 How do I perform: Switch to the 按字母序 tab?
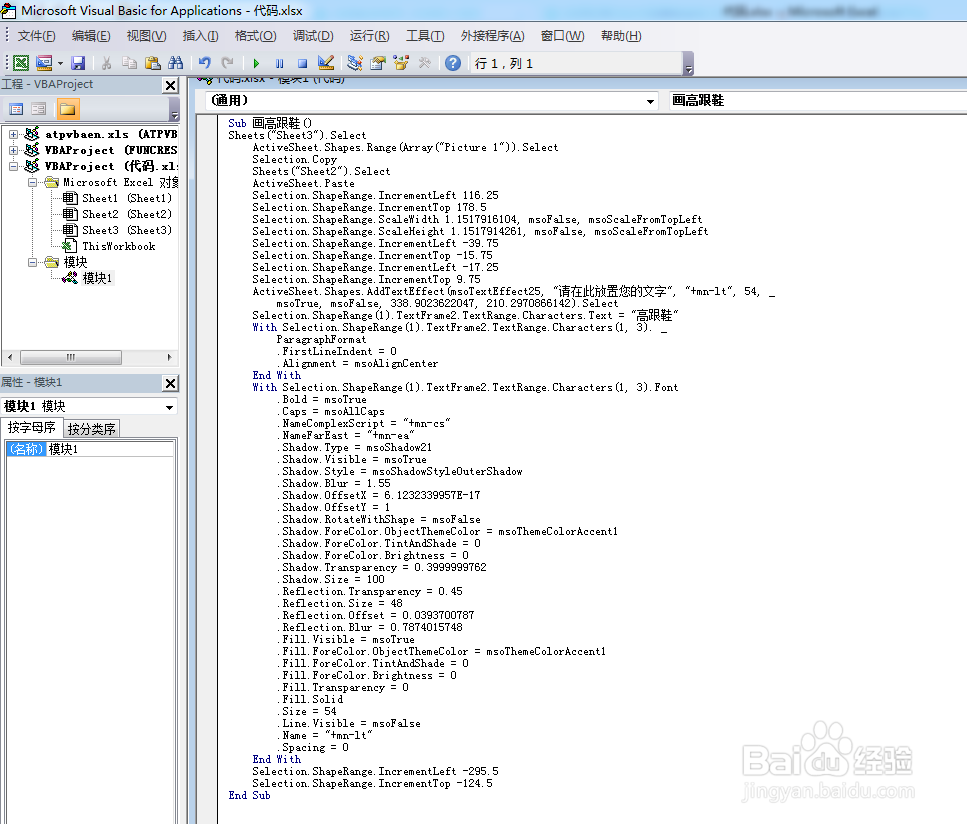click(31, 427)
